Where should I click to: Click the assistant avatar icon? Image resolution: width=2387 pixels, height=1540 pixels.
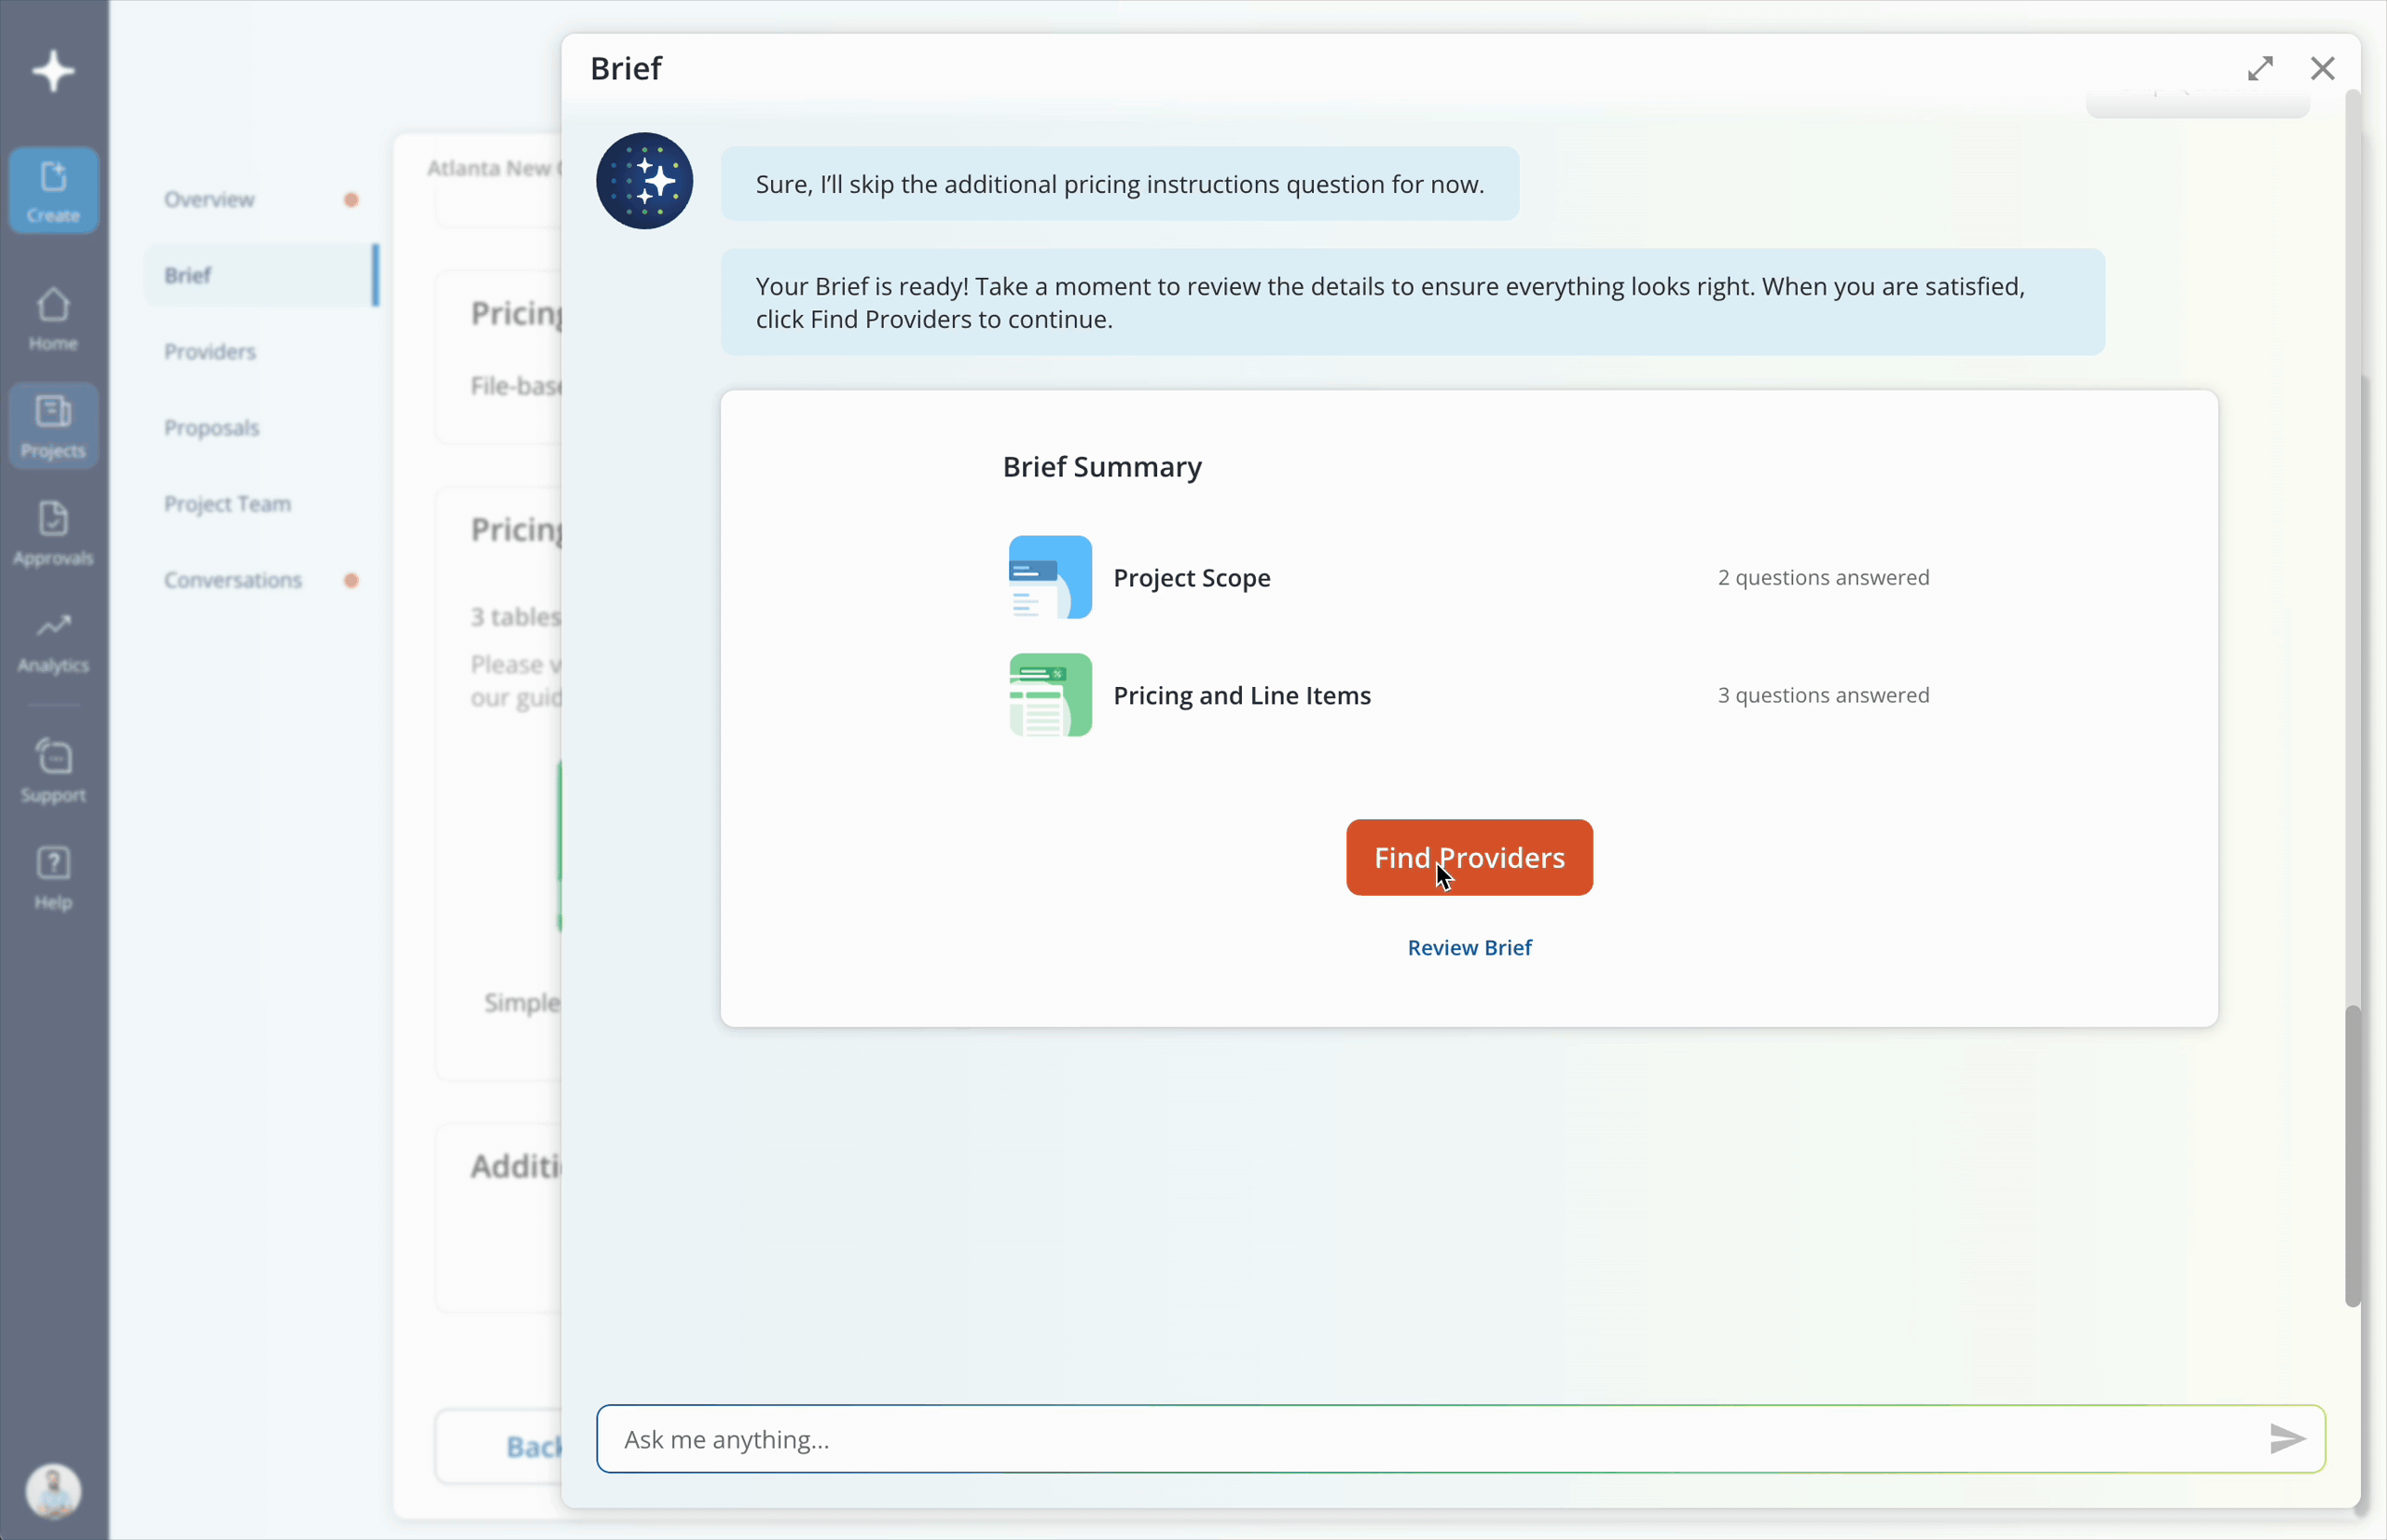644,181
